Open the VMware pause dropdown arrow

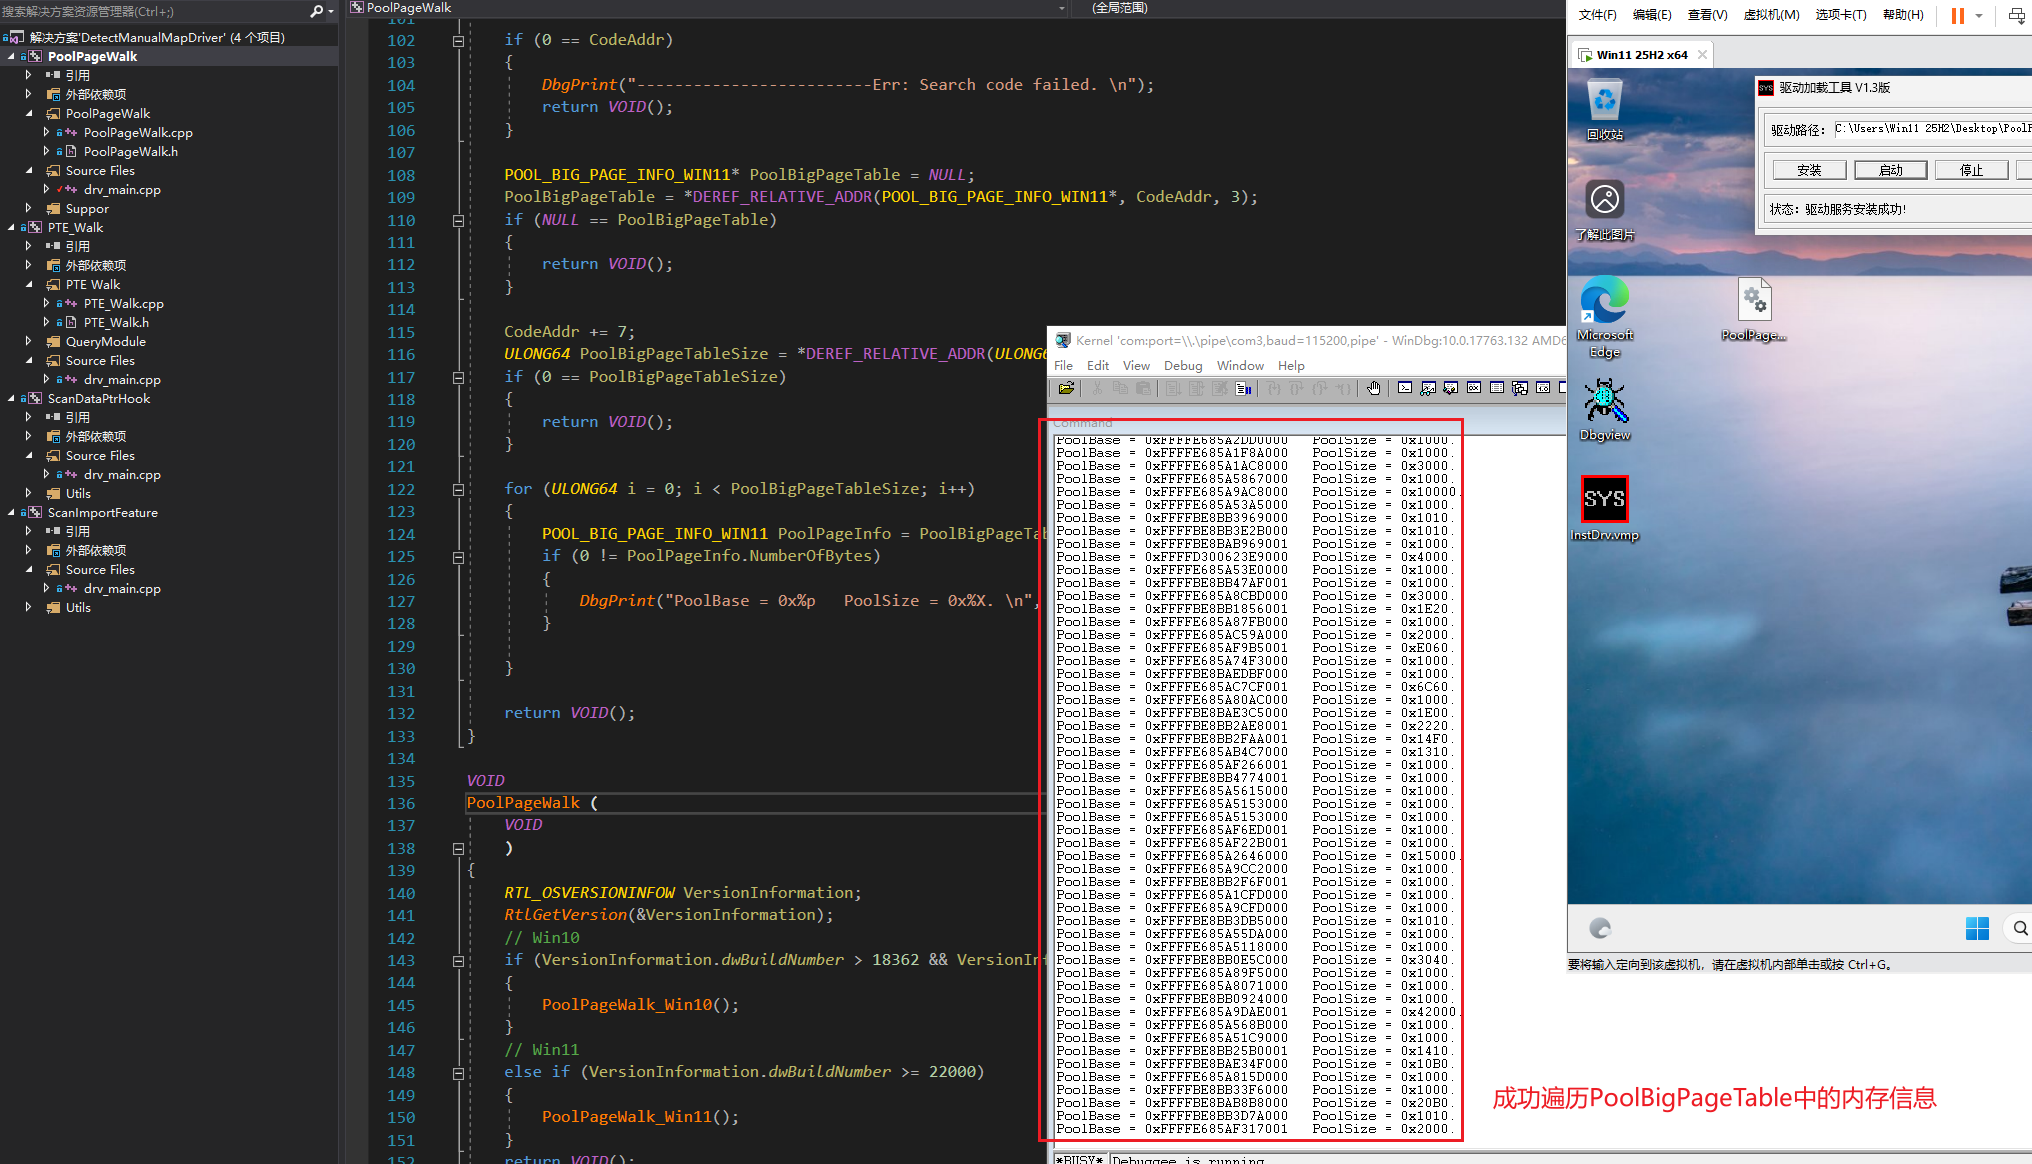pyautogui.click(x=1979, y=15)
